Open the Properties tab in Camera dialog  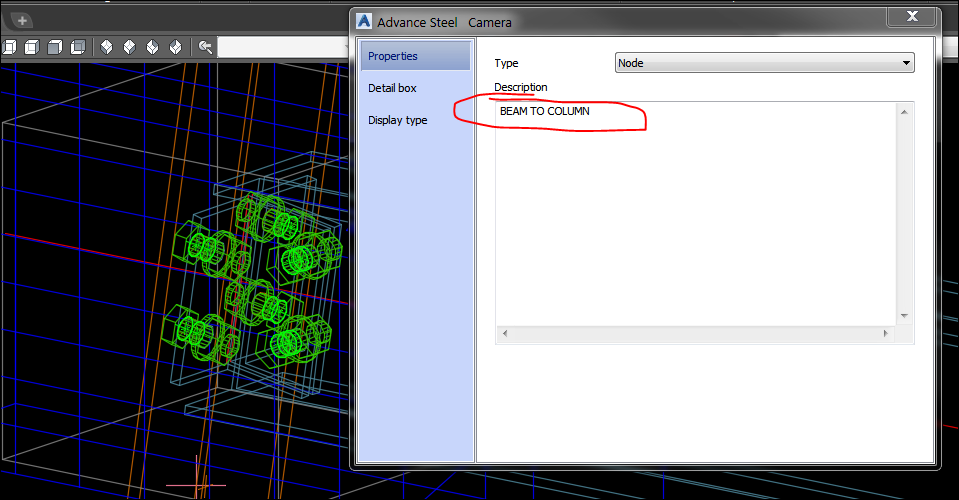(415, 56)
